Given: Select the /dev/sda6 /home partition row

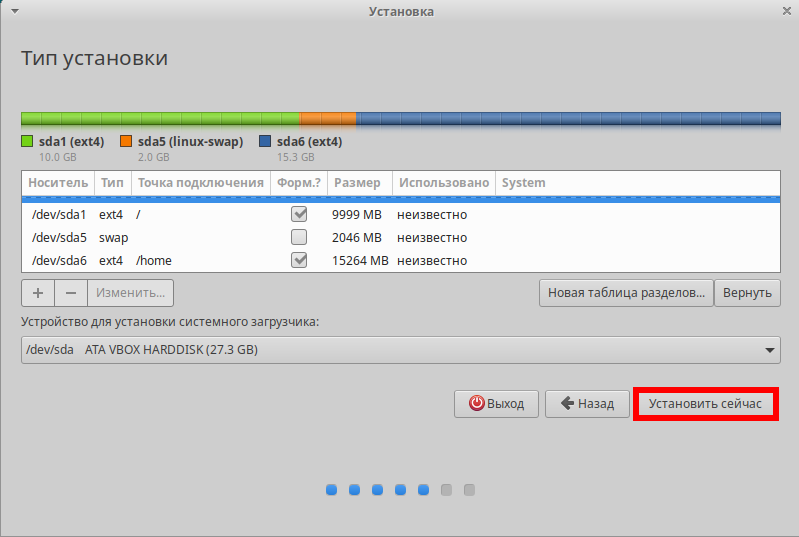Looking at the screenshot, I should [x=401, y=260].
